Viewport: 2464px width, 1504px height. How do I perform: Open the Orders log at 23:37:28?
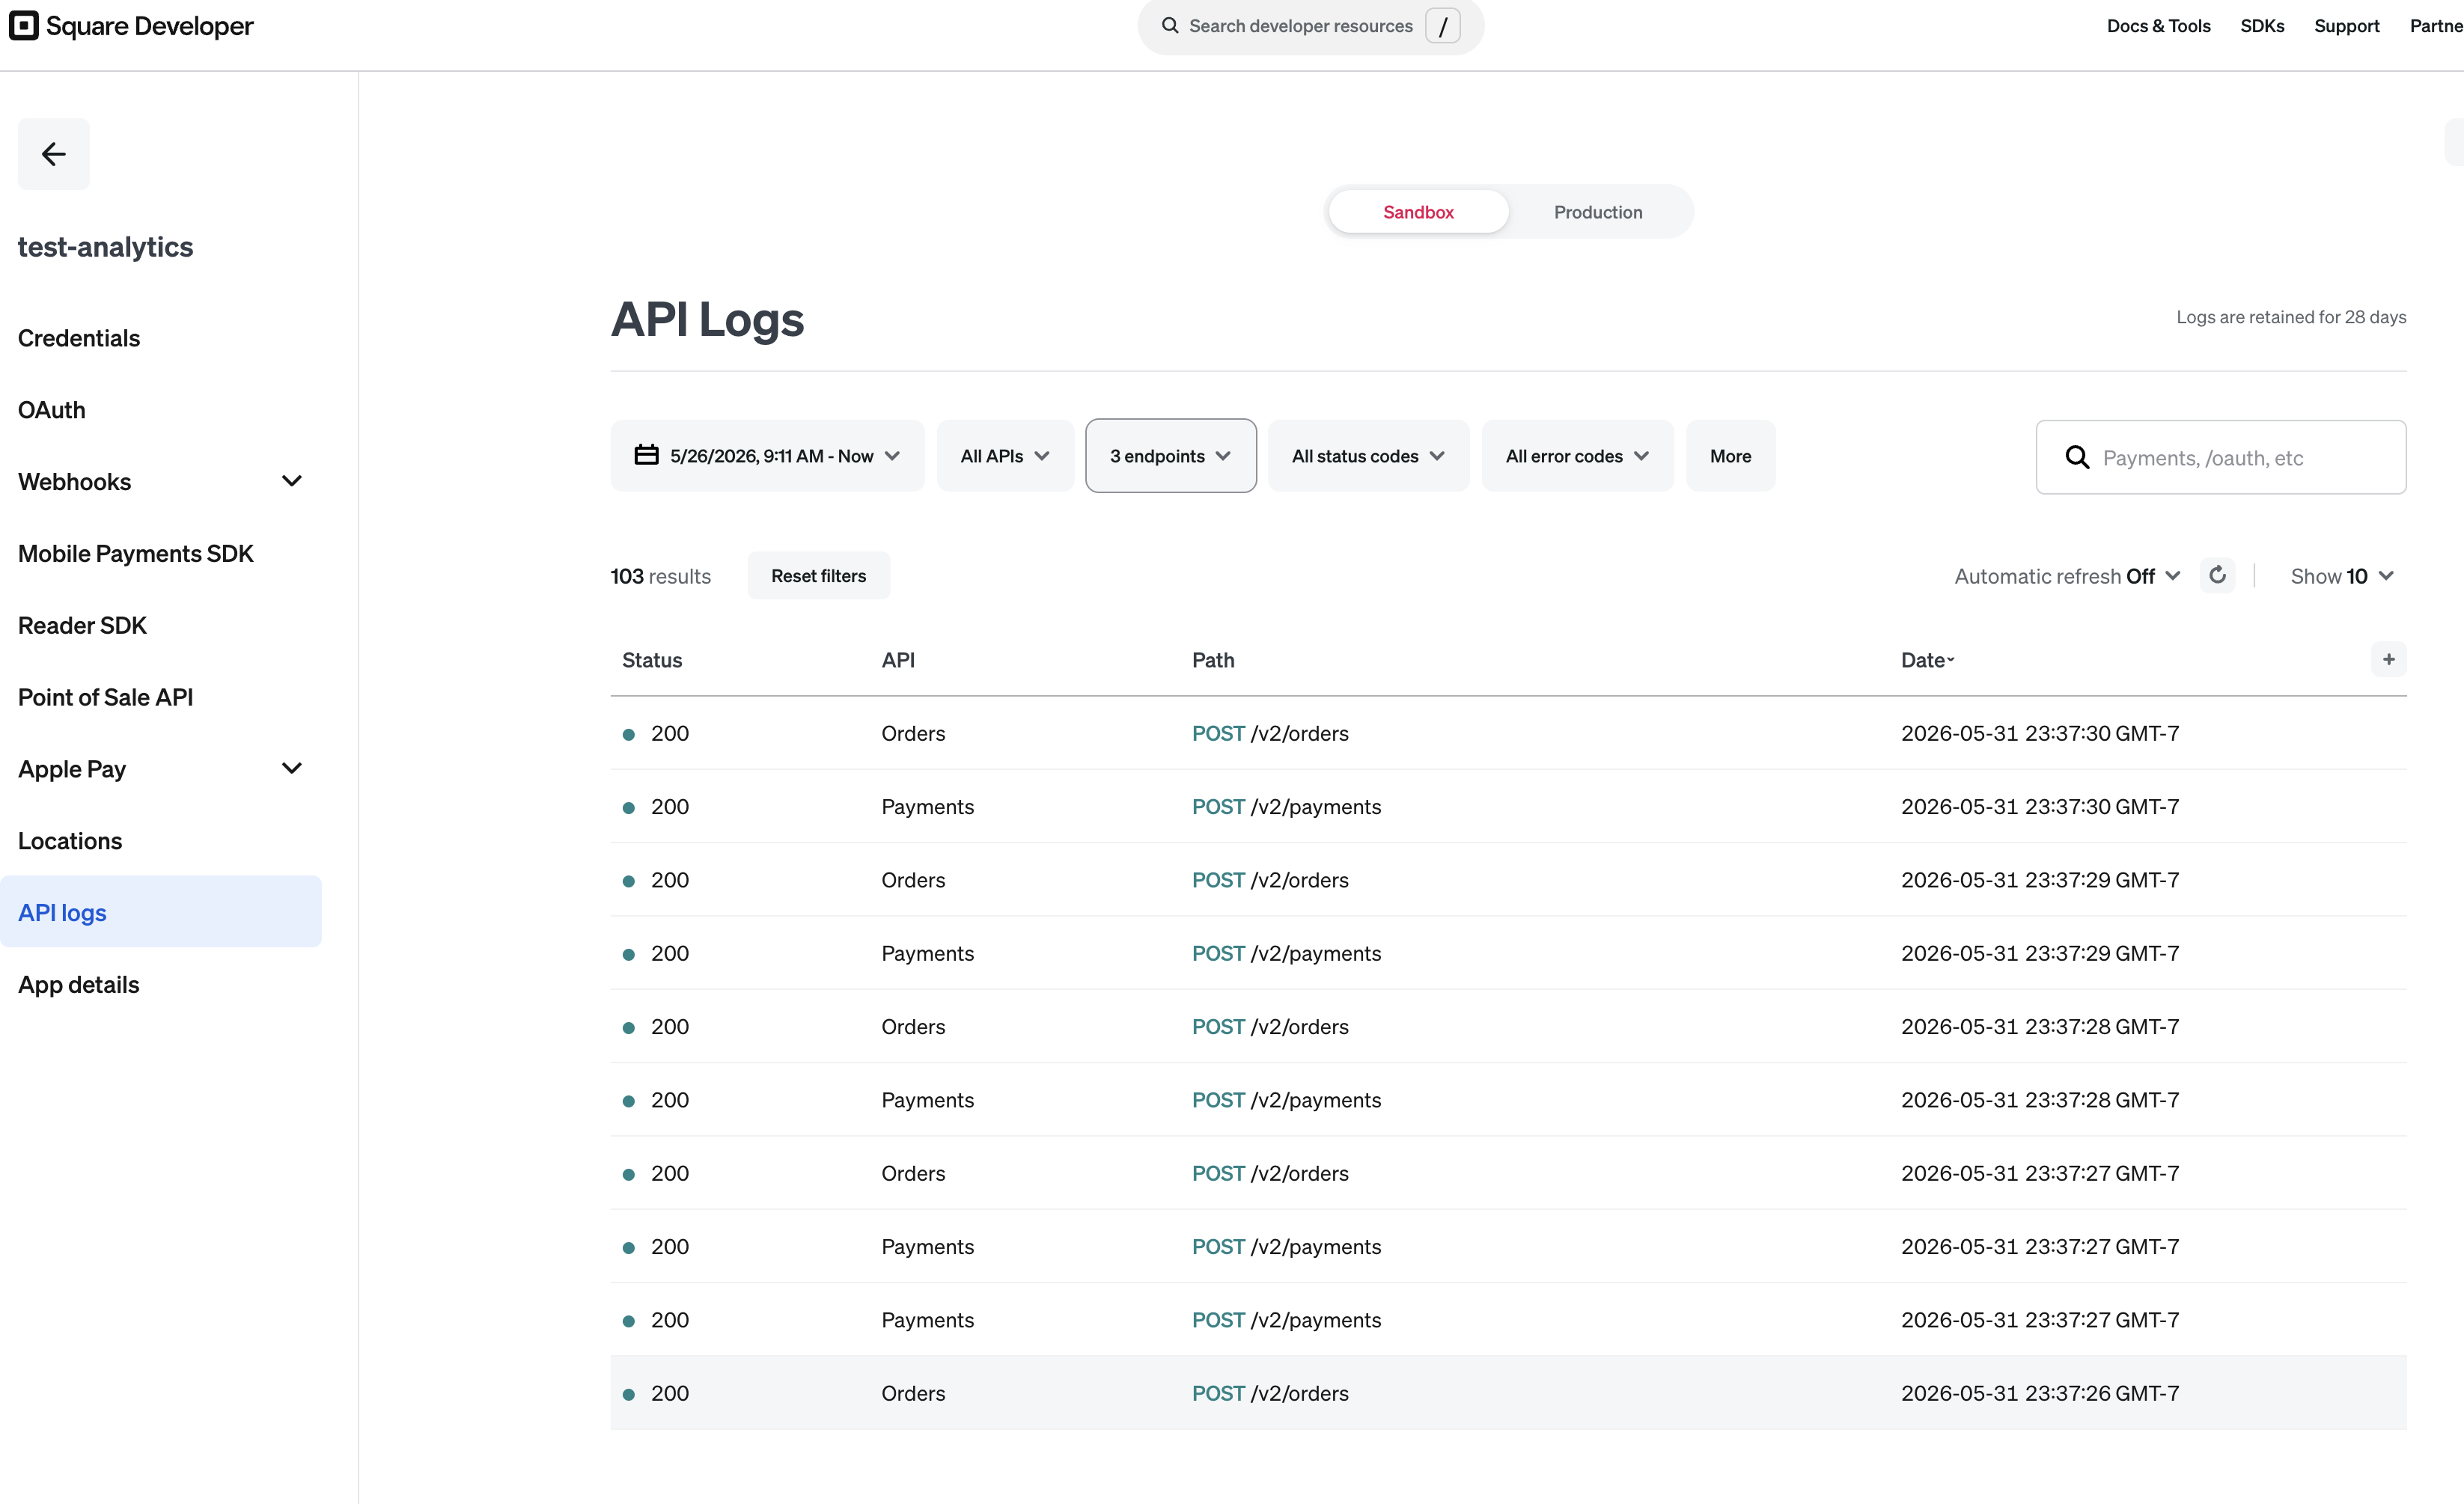point(1508,1026)
